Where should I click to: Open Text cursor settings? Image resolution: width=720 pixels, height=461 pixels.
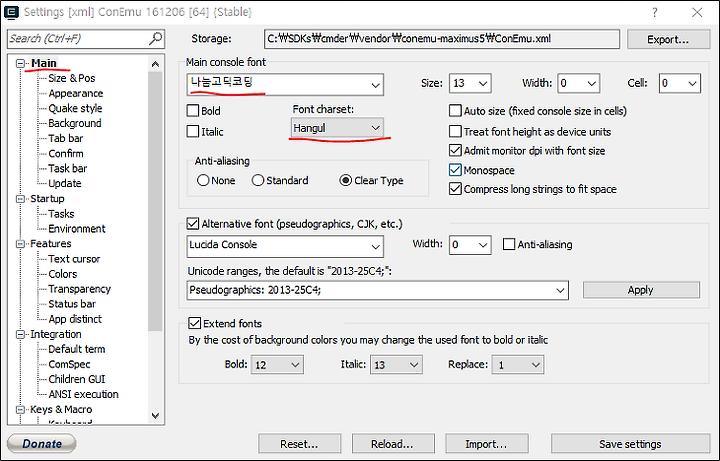[x=74, y=259]
